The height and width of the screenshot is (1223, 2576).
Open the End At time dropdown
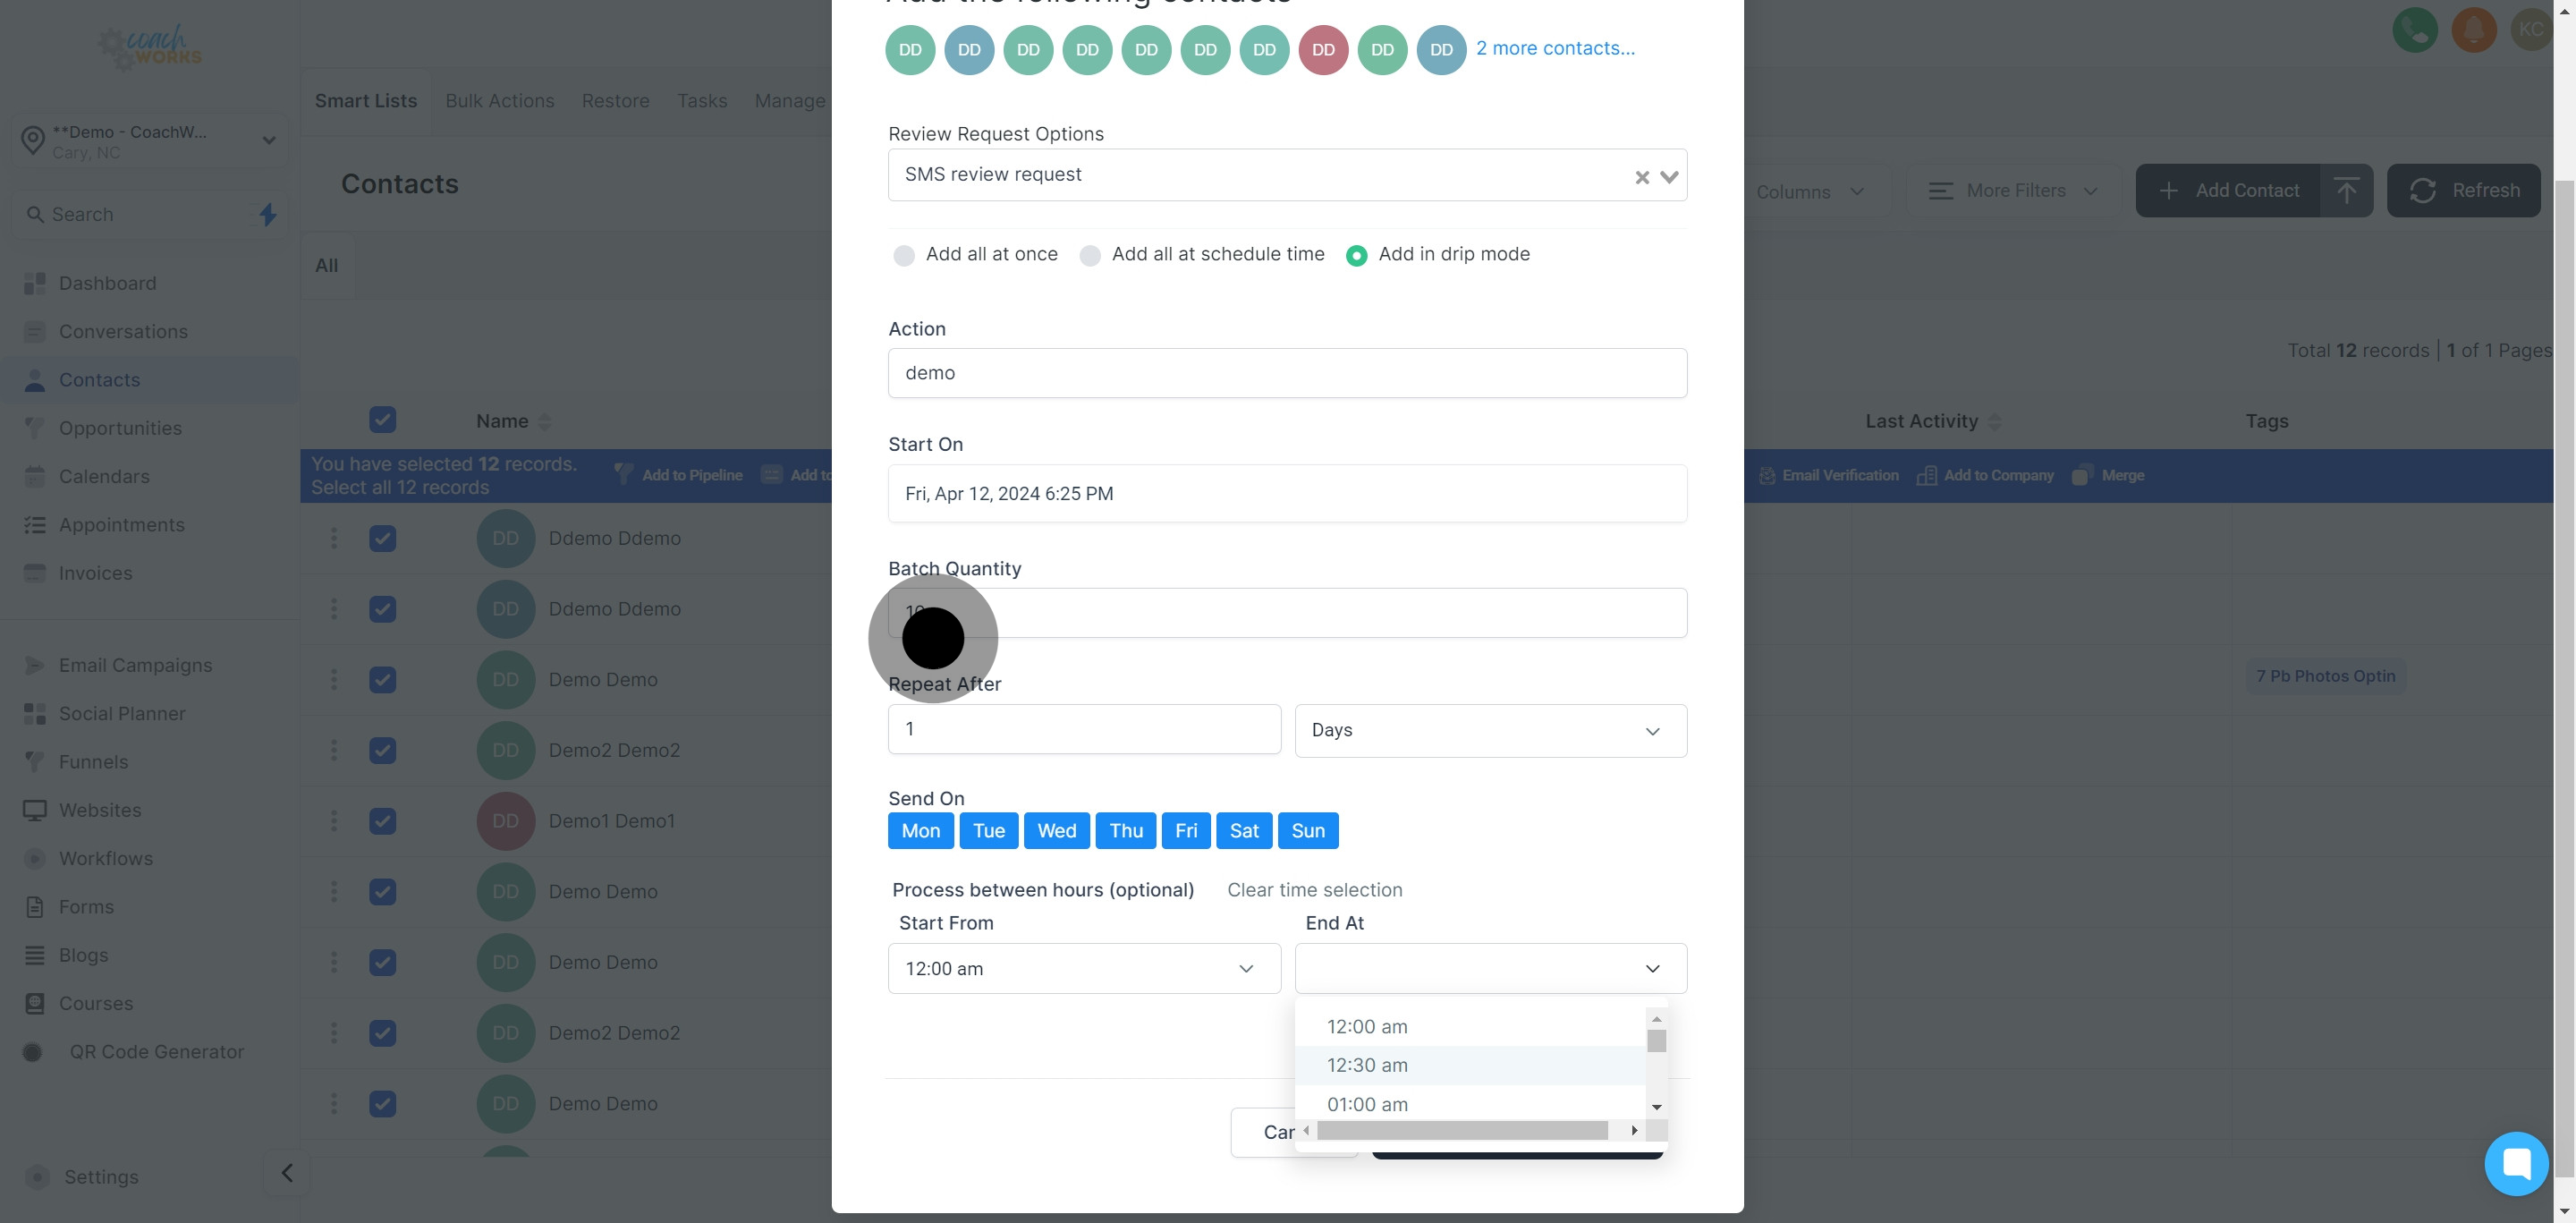click(1490, 968)
